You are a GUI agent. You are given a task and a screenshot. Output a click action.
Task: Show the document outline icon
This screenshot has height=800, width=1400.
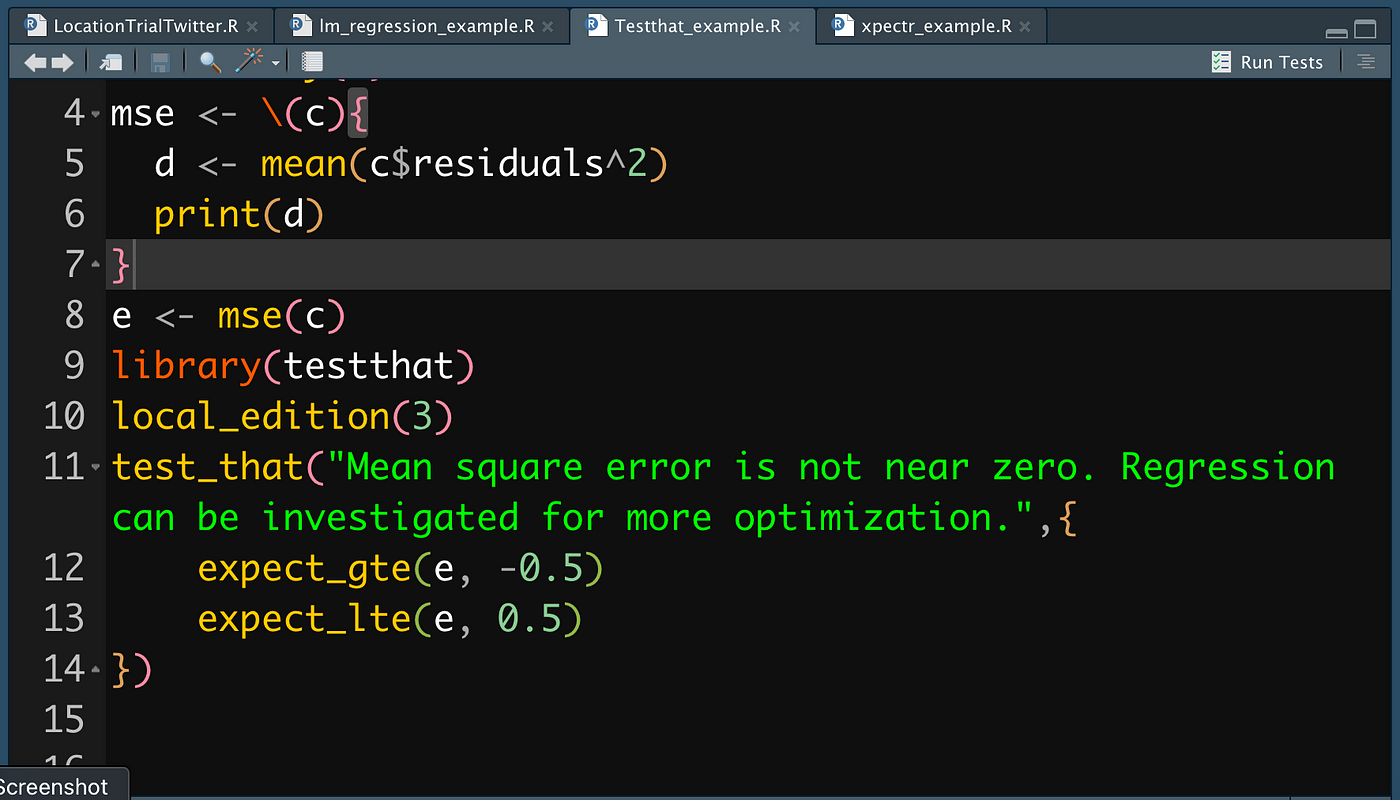point(1365,62)
